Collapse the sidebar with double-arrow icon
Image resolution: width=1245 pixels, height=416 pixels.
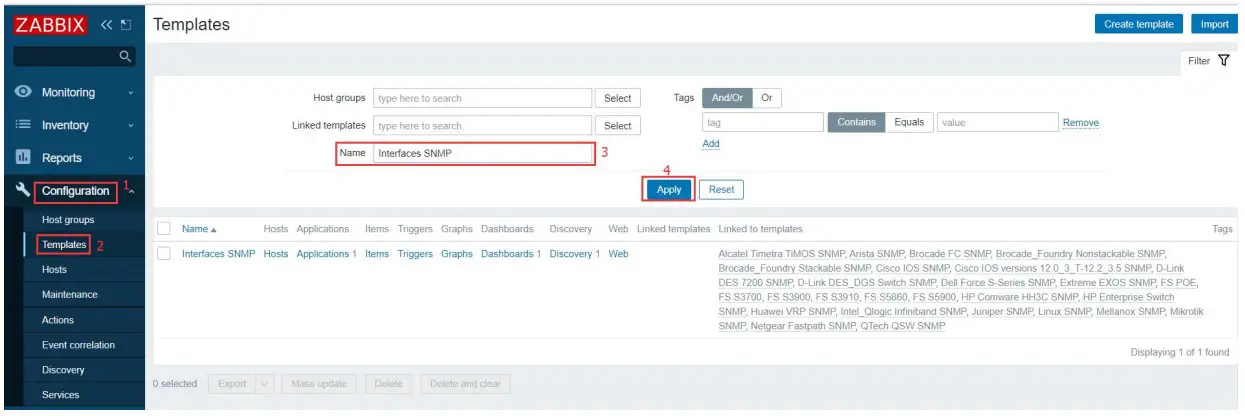pyautogui.click(x=107, y=24)
